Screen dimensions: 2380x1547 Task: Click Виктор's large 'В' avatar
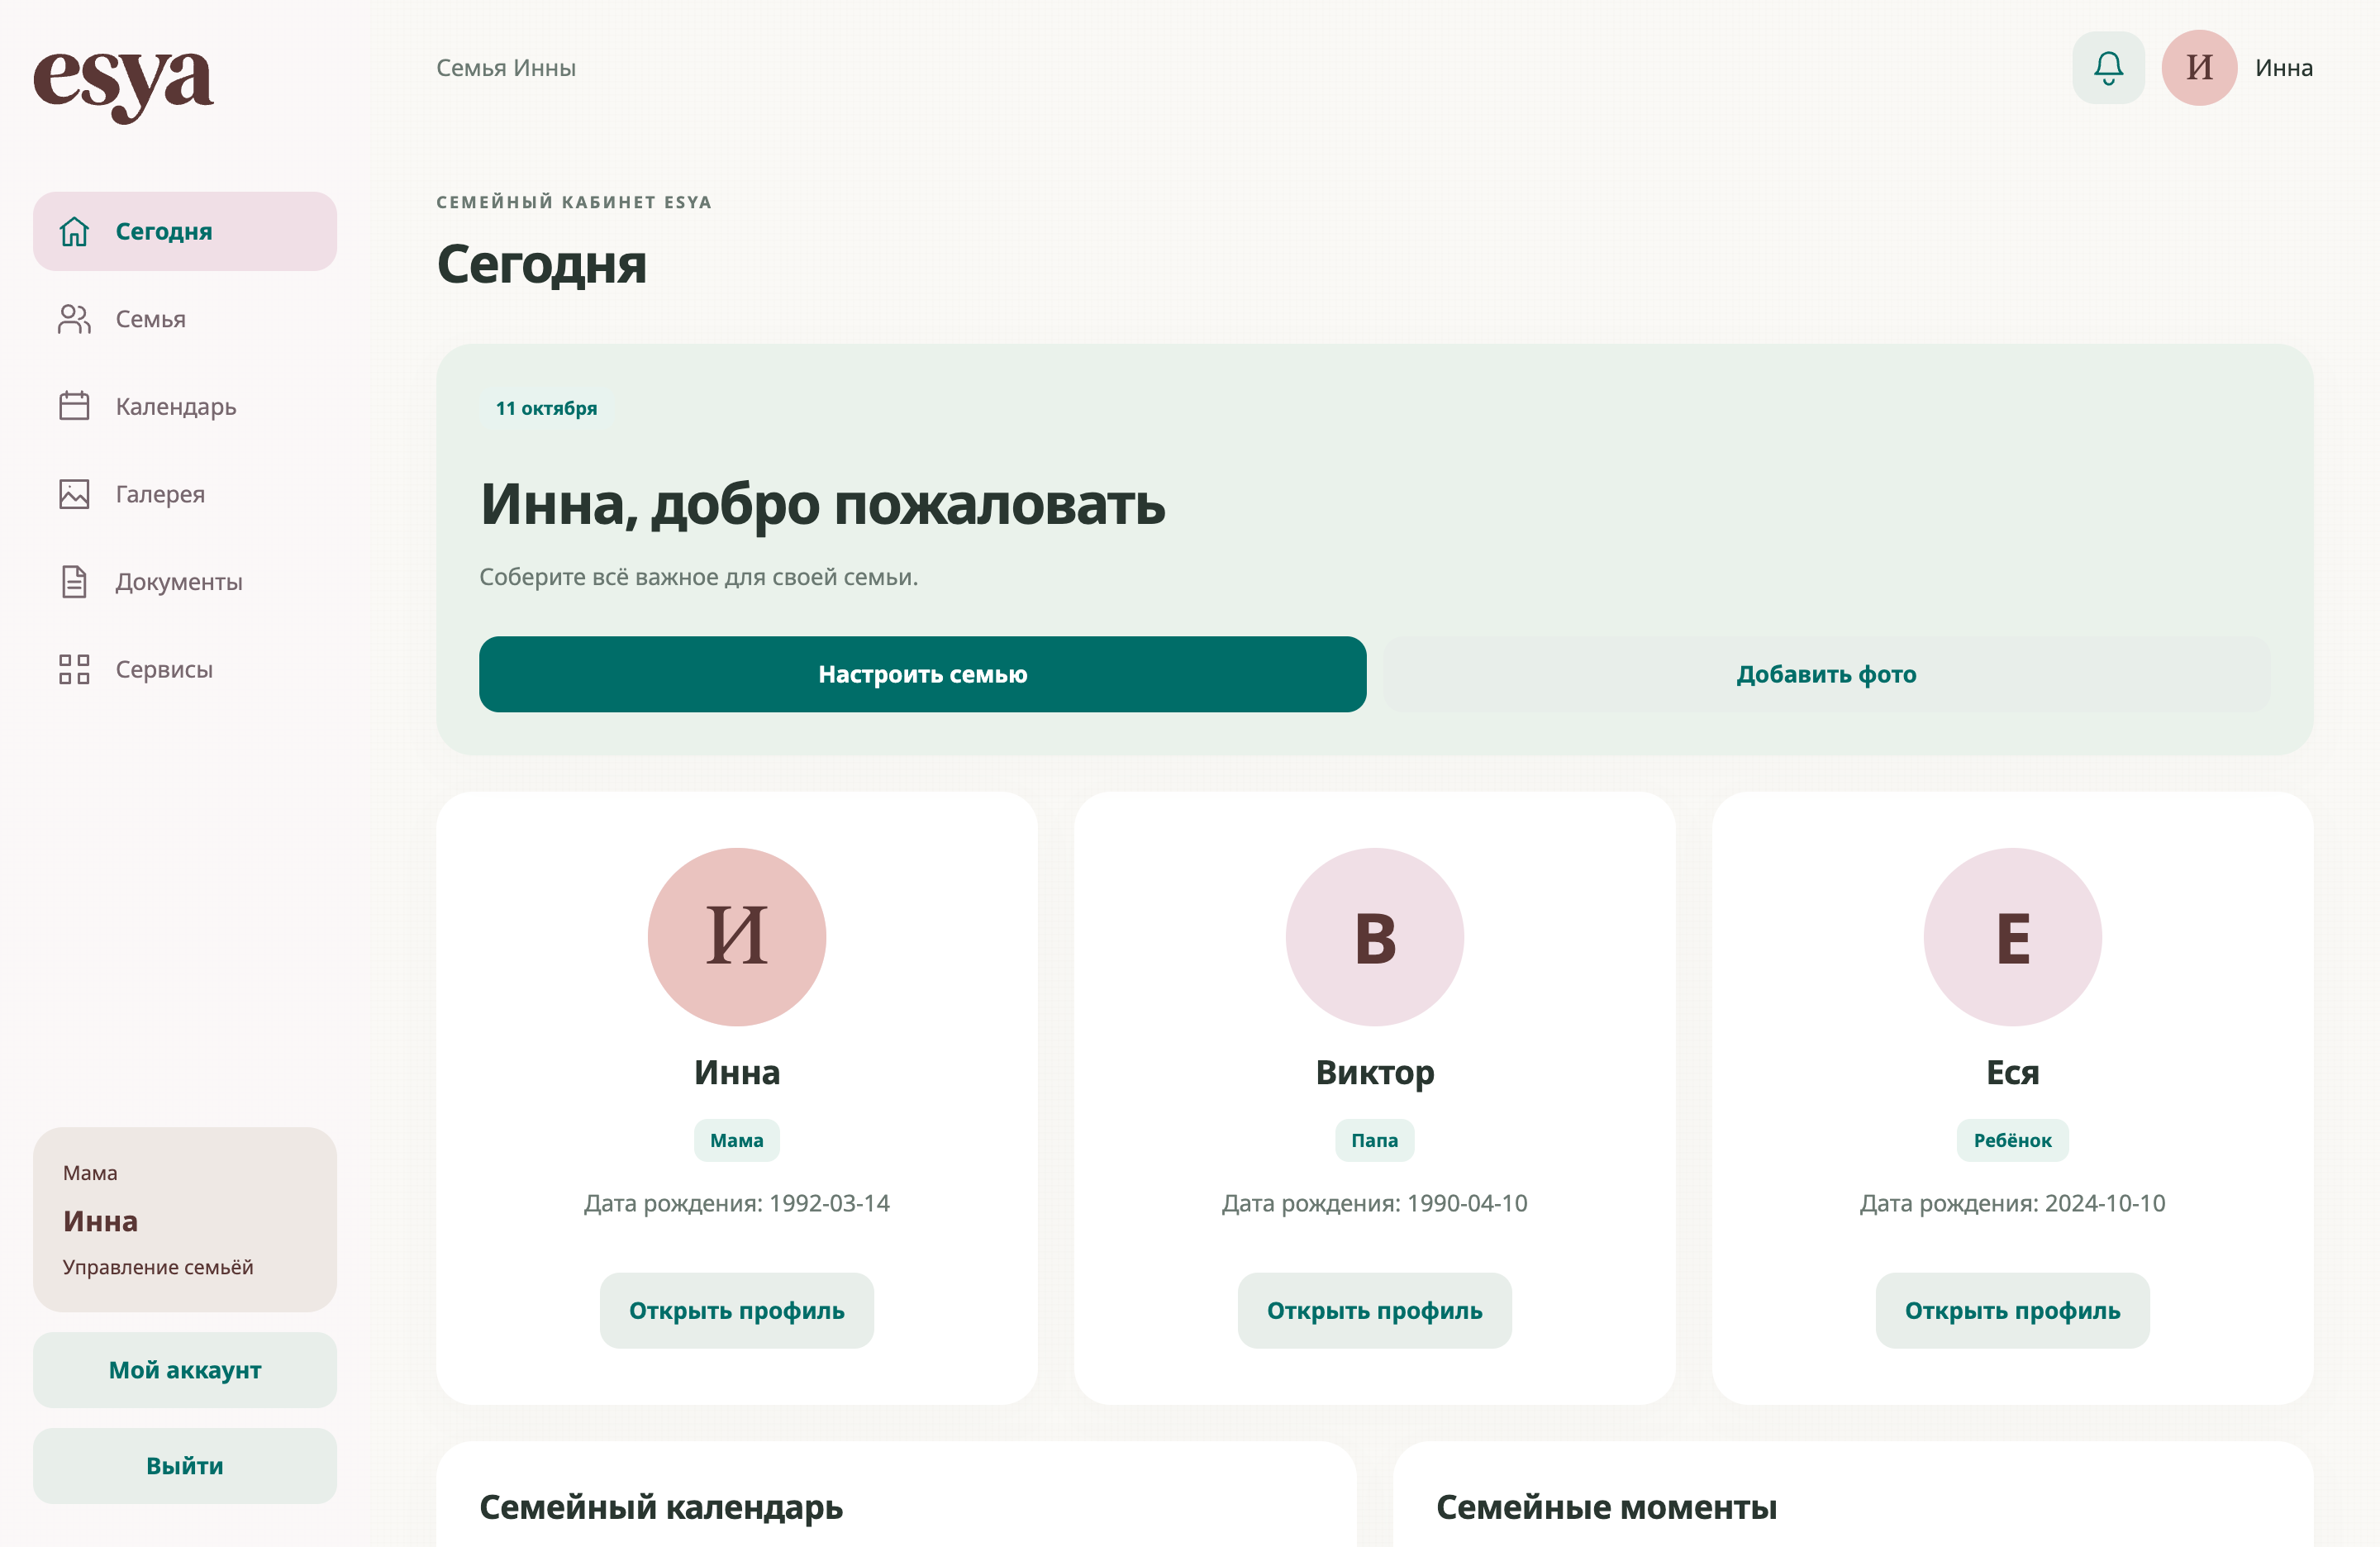coord(1375,937)
